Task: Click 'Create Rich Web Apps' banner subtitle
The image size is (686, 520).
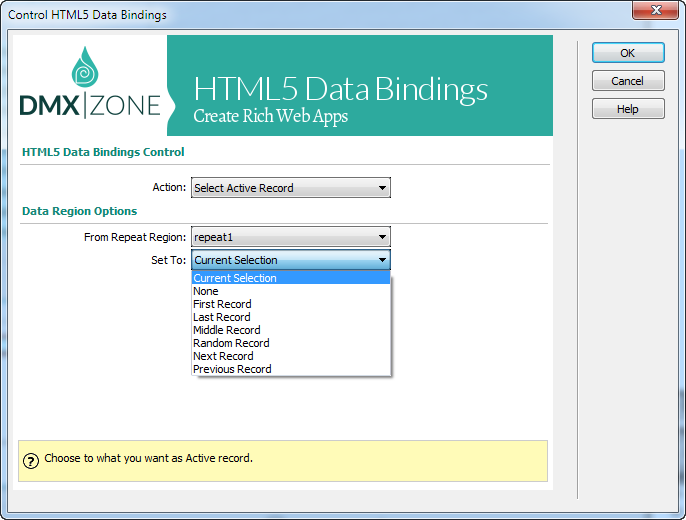Action: (271, 117)
